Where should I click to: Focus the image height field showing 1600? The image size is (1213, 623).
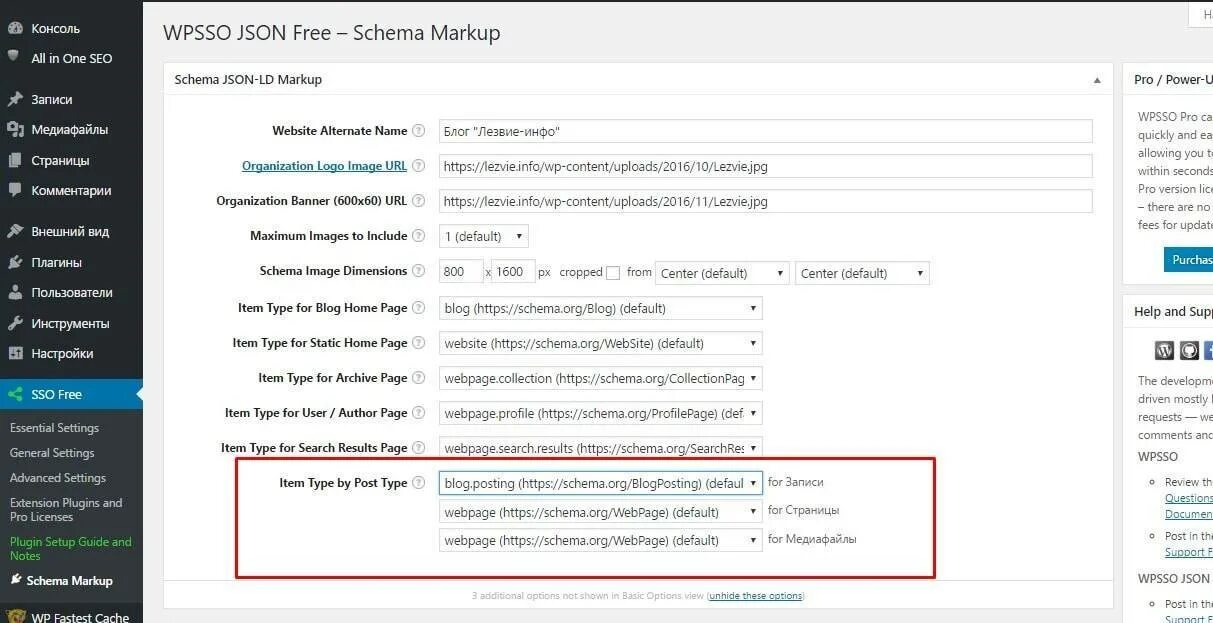514,272
